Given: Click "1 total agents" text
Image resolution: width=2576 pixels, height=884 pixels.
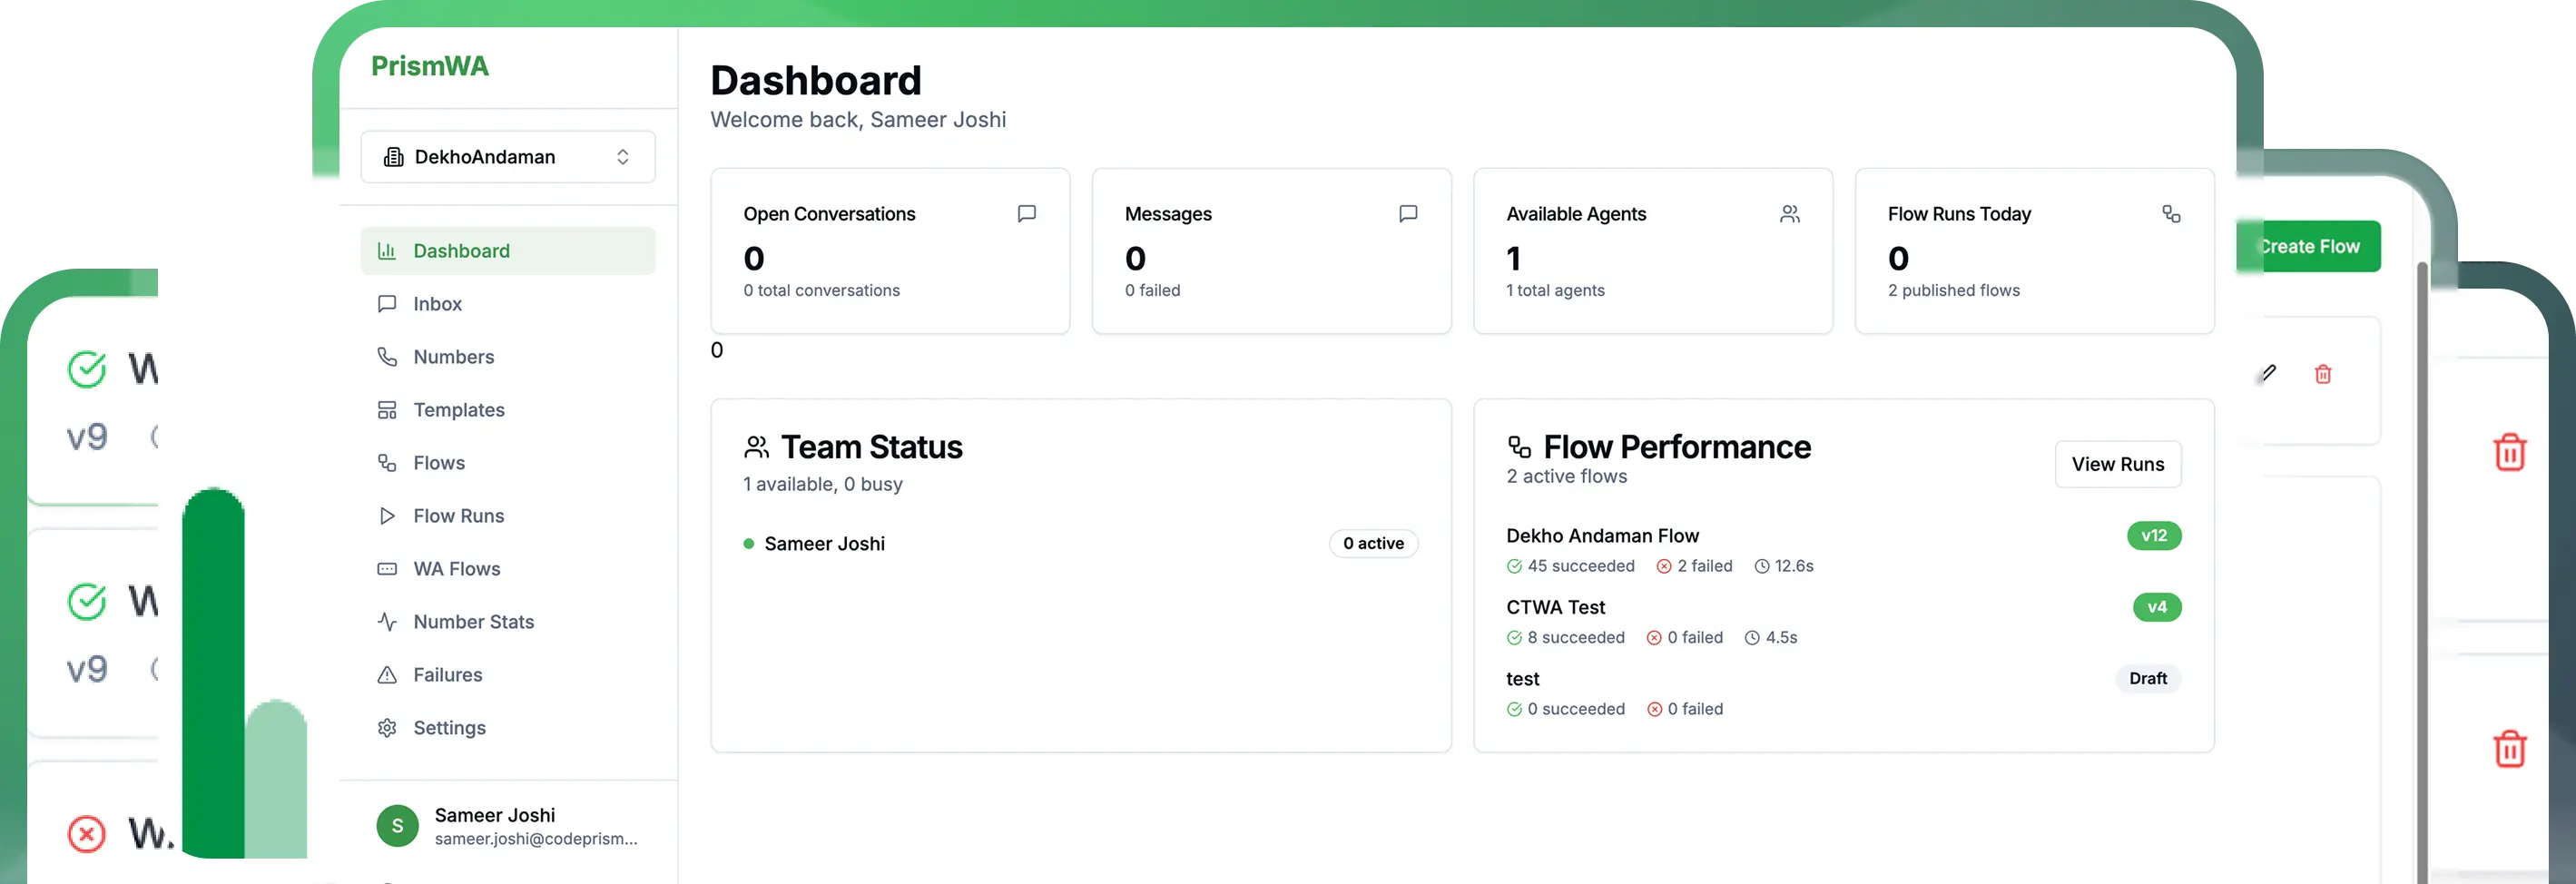Looking at the screenshot, I should pos(1556,291).
